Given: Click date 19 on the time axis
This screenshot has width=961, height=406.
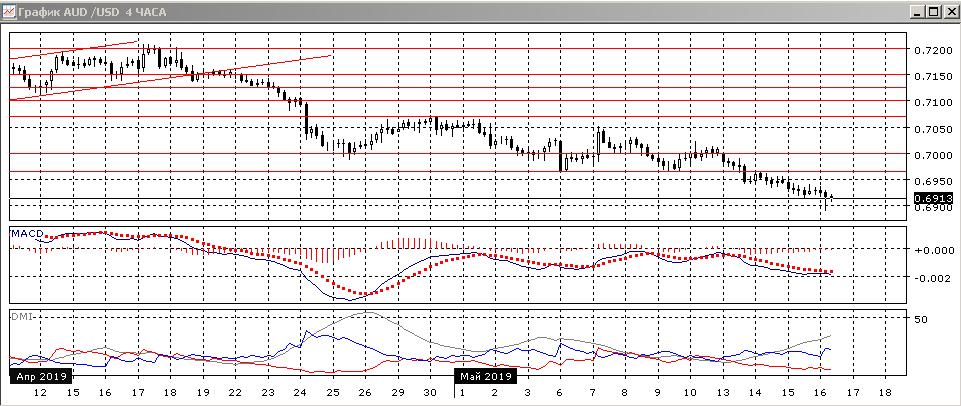Looking at the screenshot, I should 203,393.
